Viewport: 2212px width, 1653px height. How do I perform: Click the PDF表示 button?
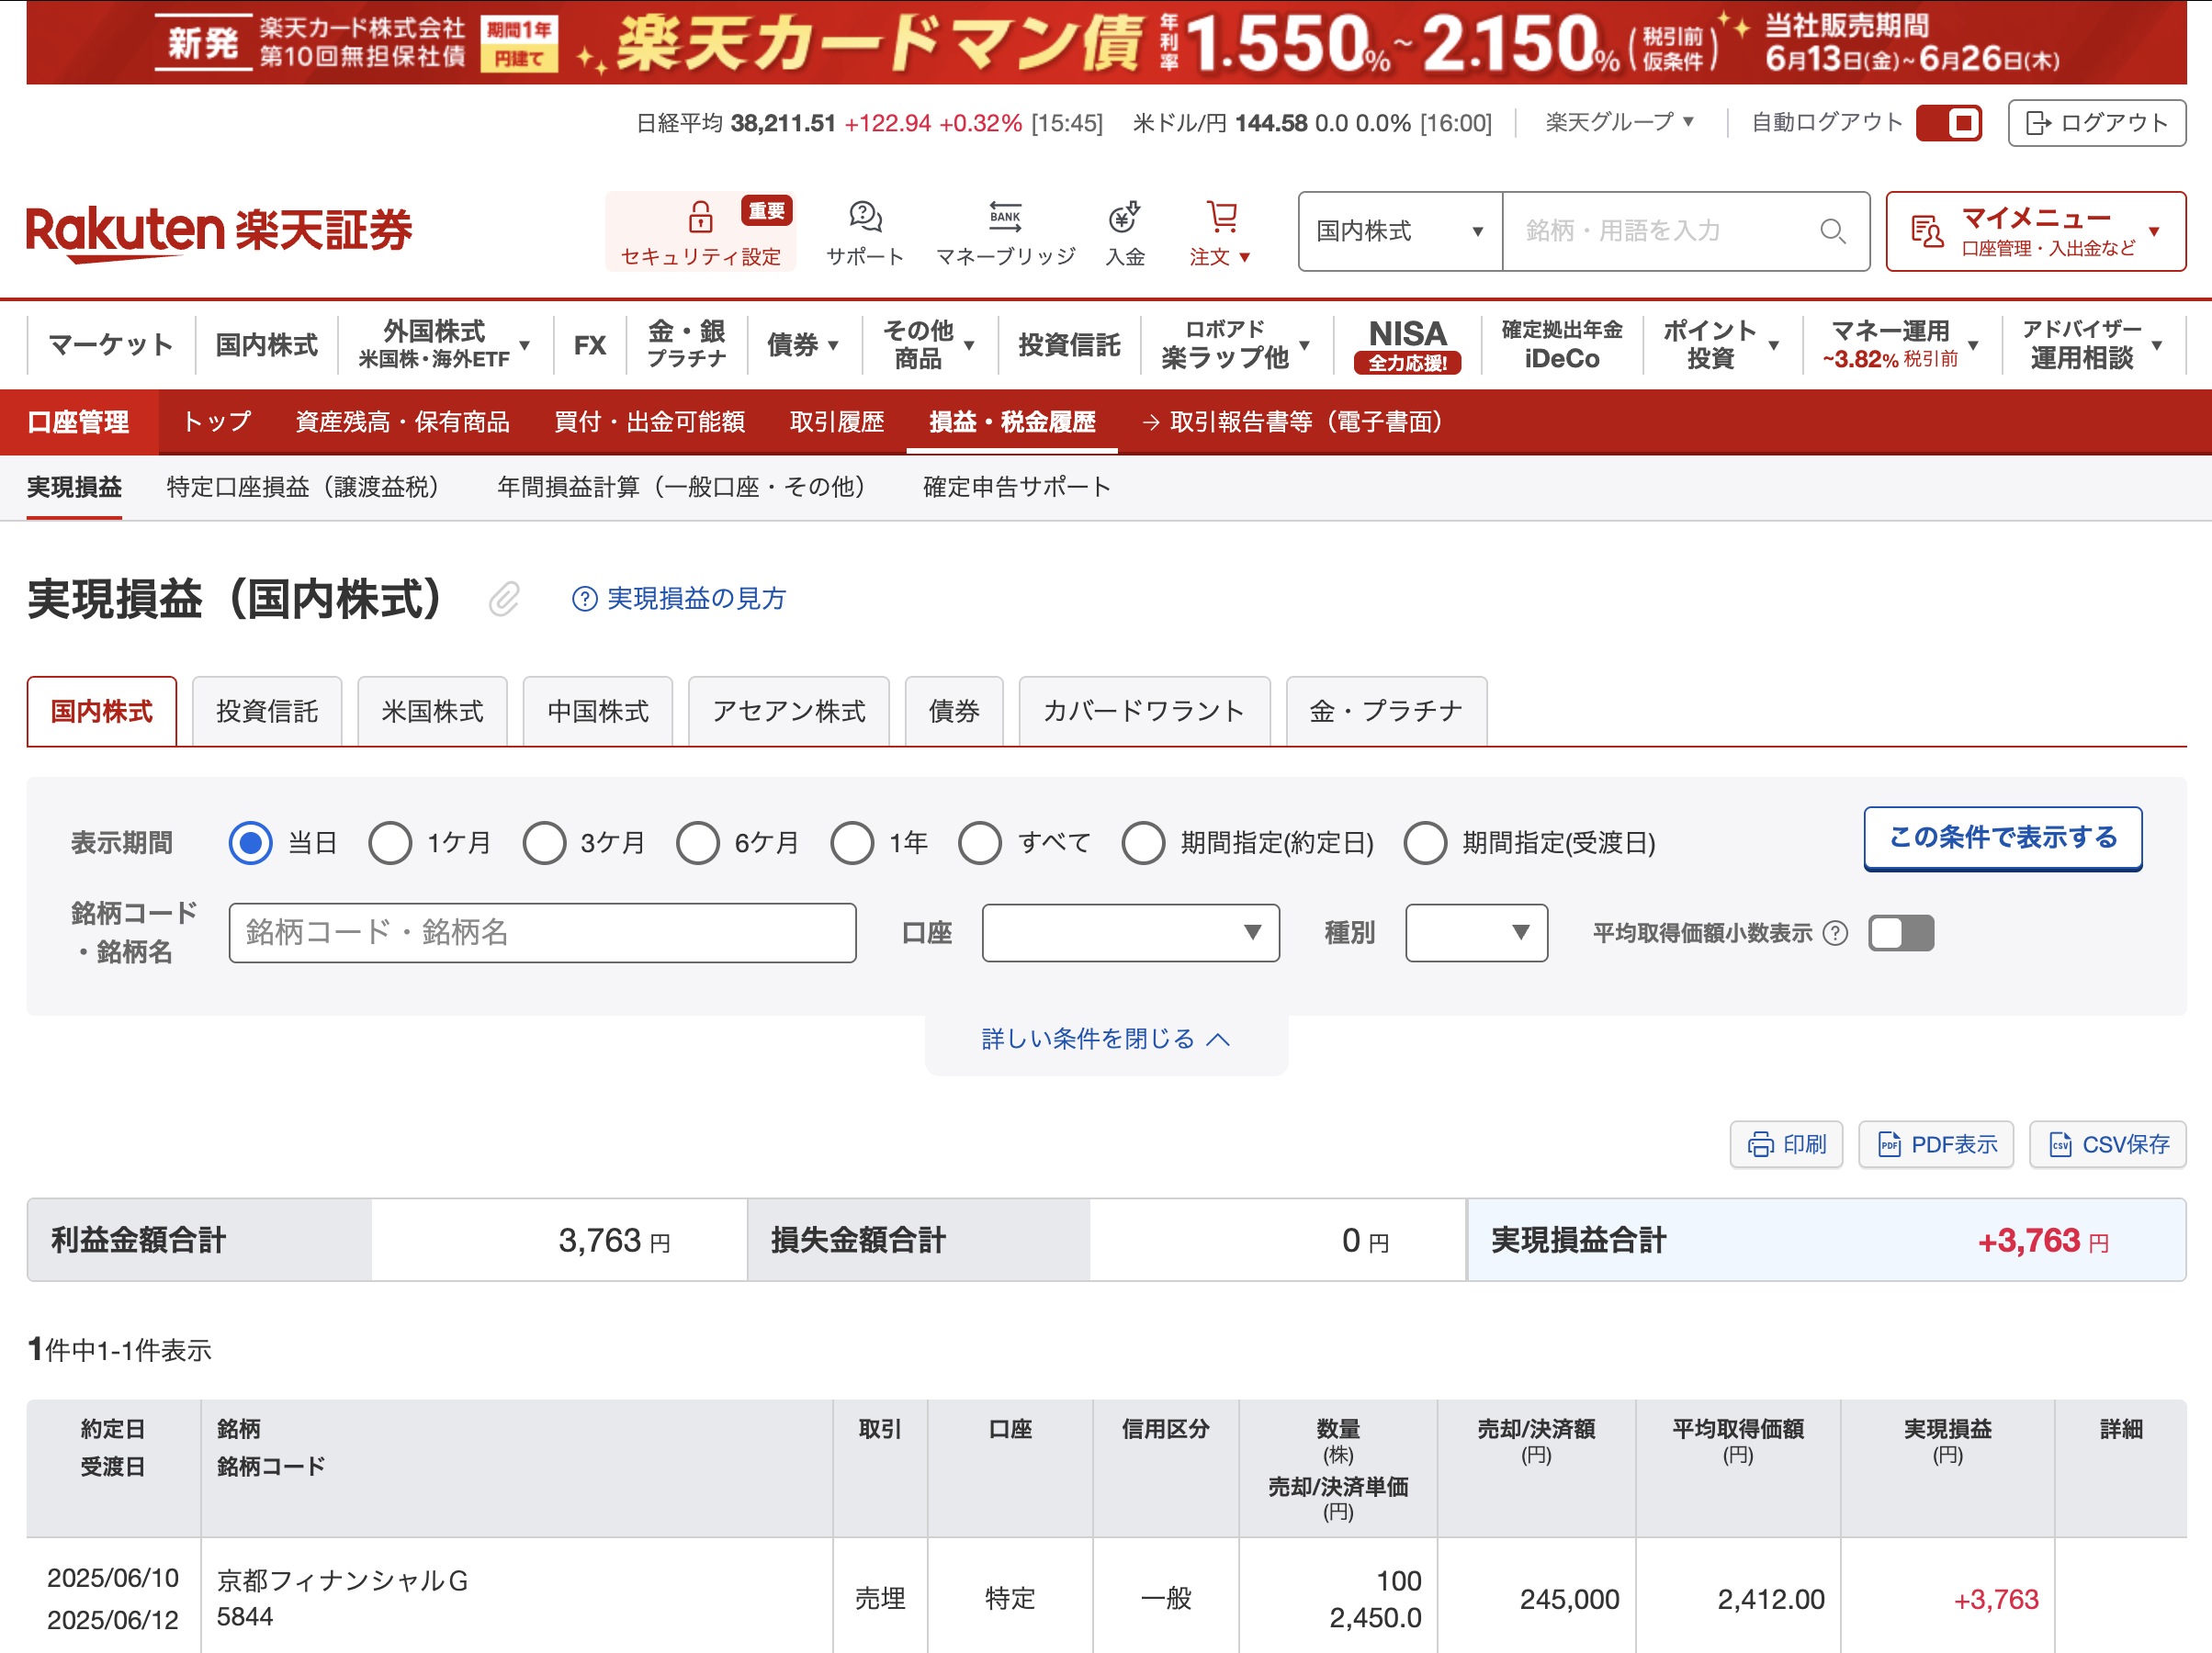tap(1936, 1144)
